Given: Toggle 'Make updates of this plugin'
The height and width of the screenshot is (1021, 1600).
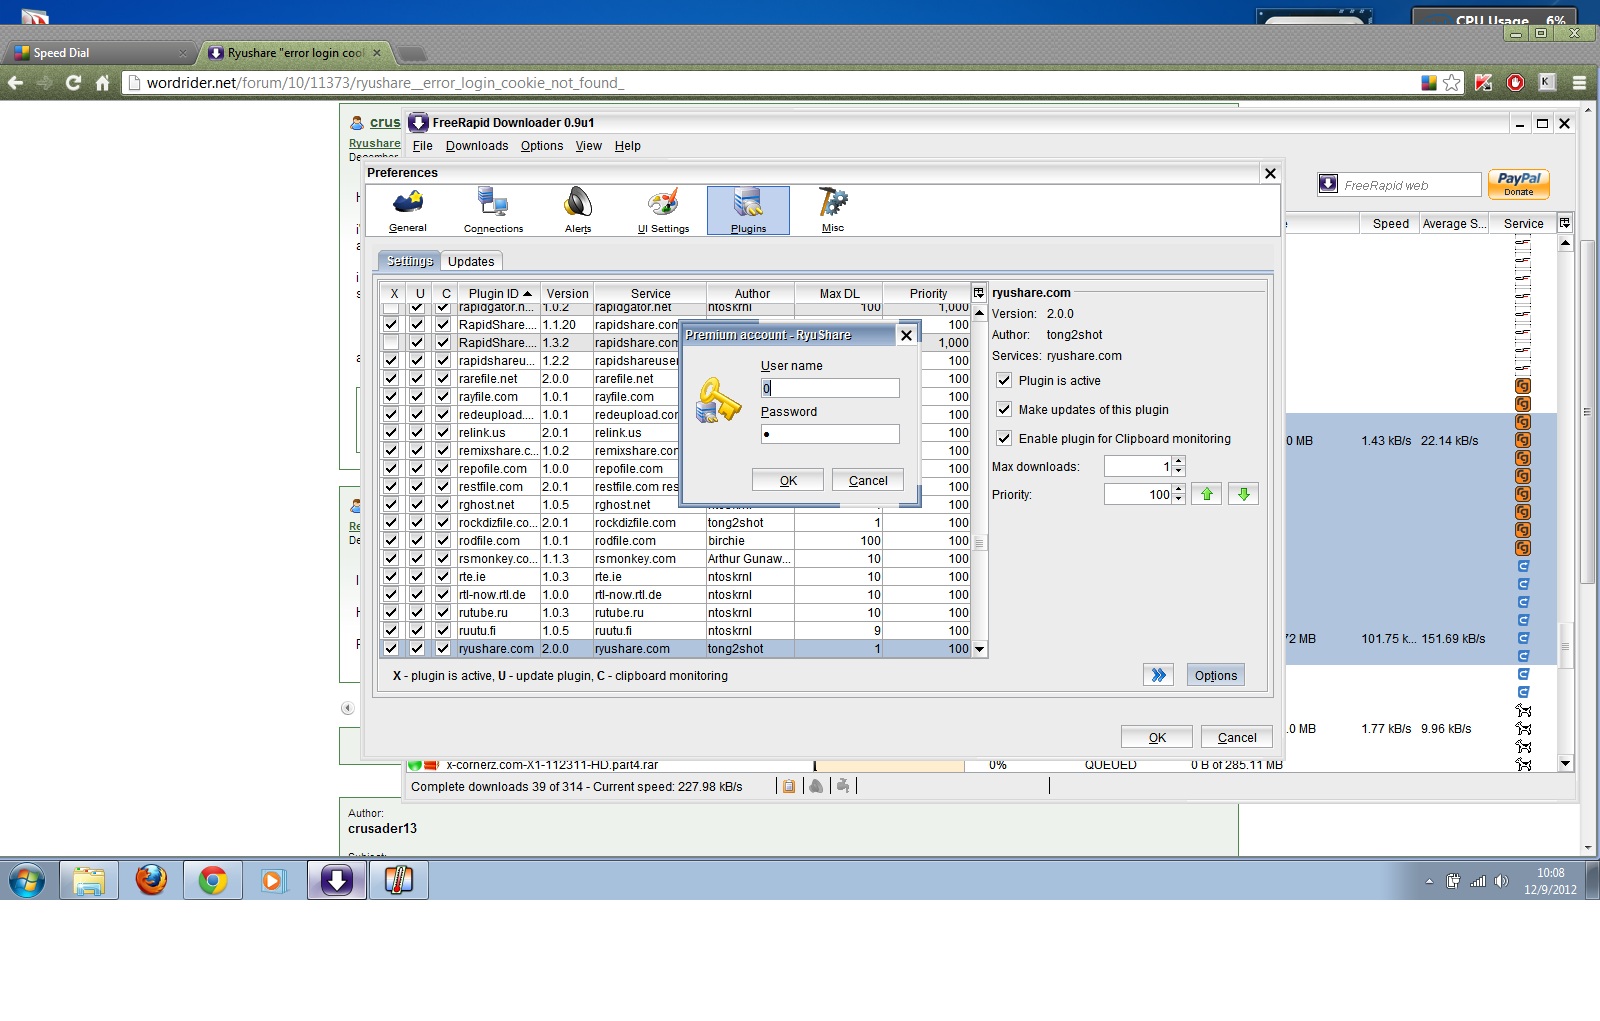Looking at the screenshot, I should [1004, 410].
